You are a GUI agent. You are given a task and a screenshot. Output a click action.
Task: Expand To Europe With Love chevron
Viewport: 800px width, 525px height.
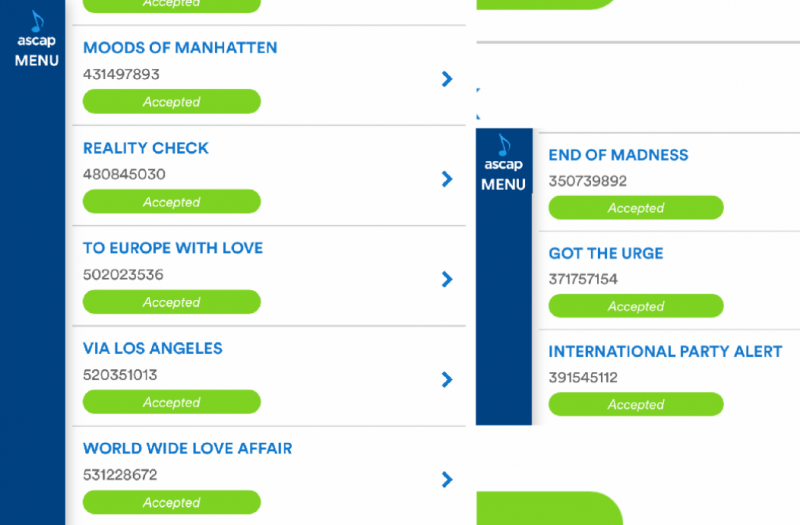(447, 279)
